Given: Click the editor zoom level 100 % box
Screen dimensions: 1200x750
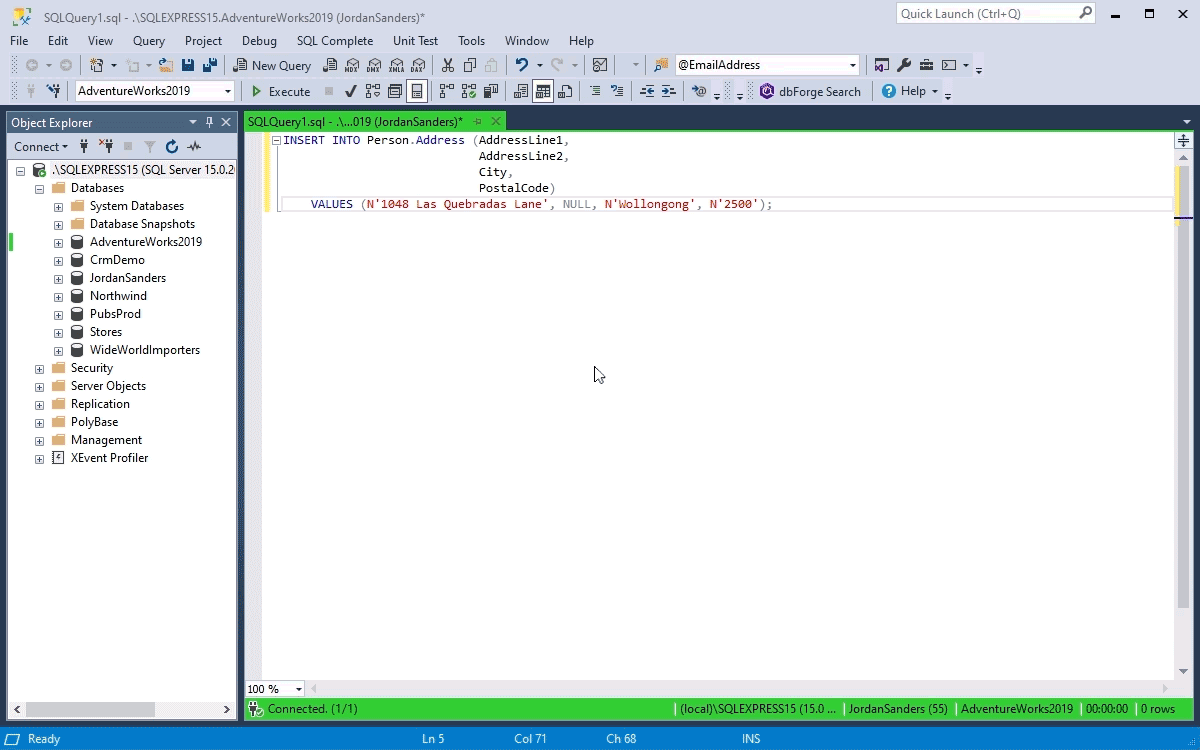Looking at the screenshot, I should (275, 689).
